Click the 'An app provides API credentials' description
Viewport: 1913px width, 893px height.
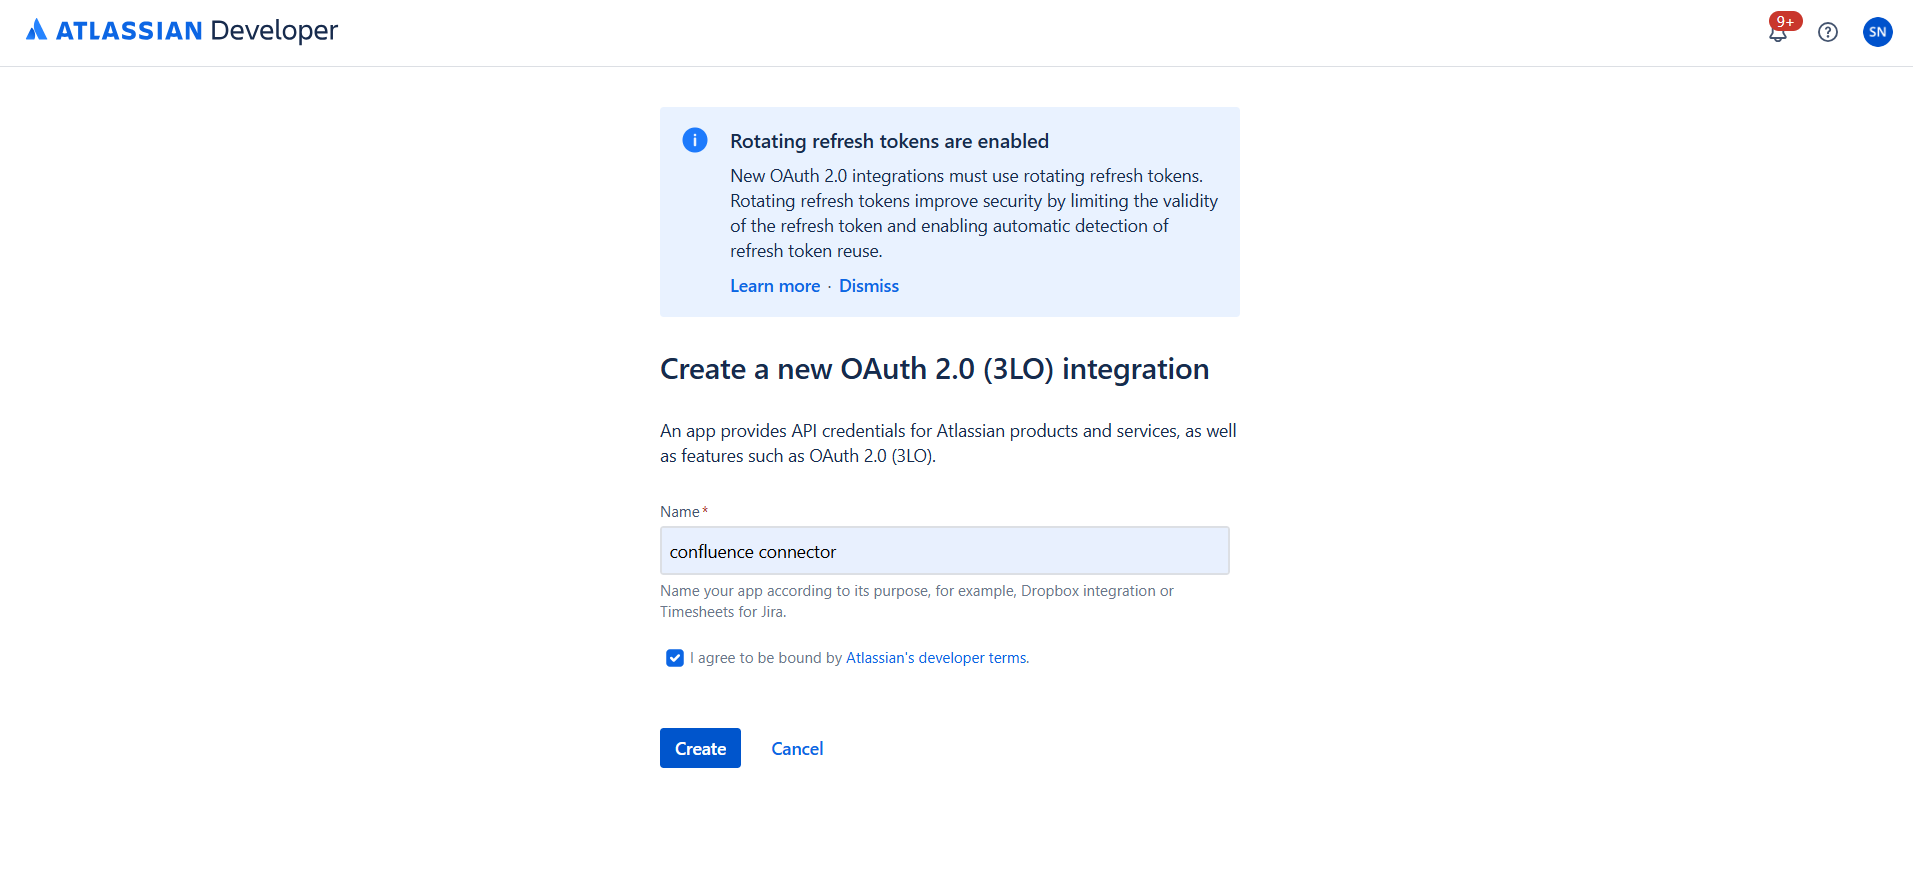(x=948, y=443)
